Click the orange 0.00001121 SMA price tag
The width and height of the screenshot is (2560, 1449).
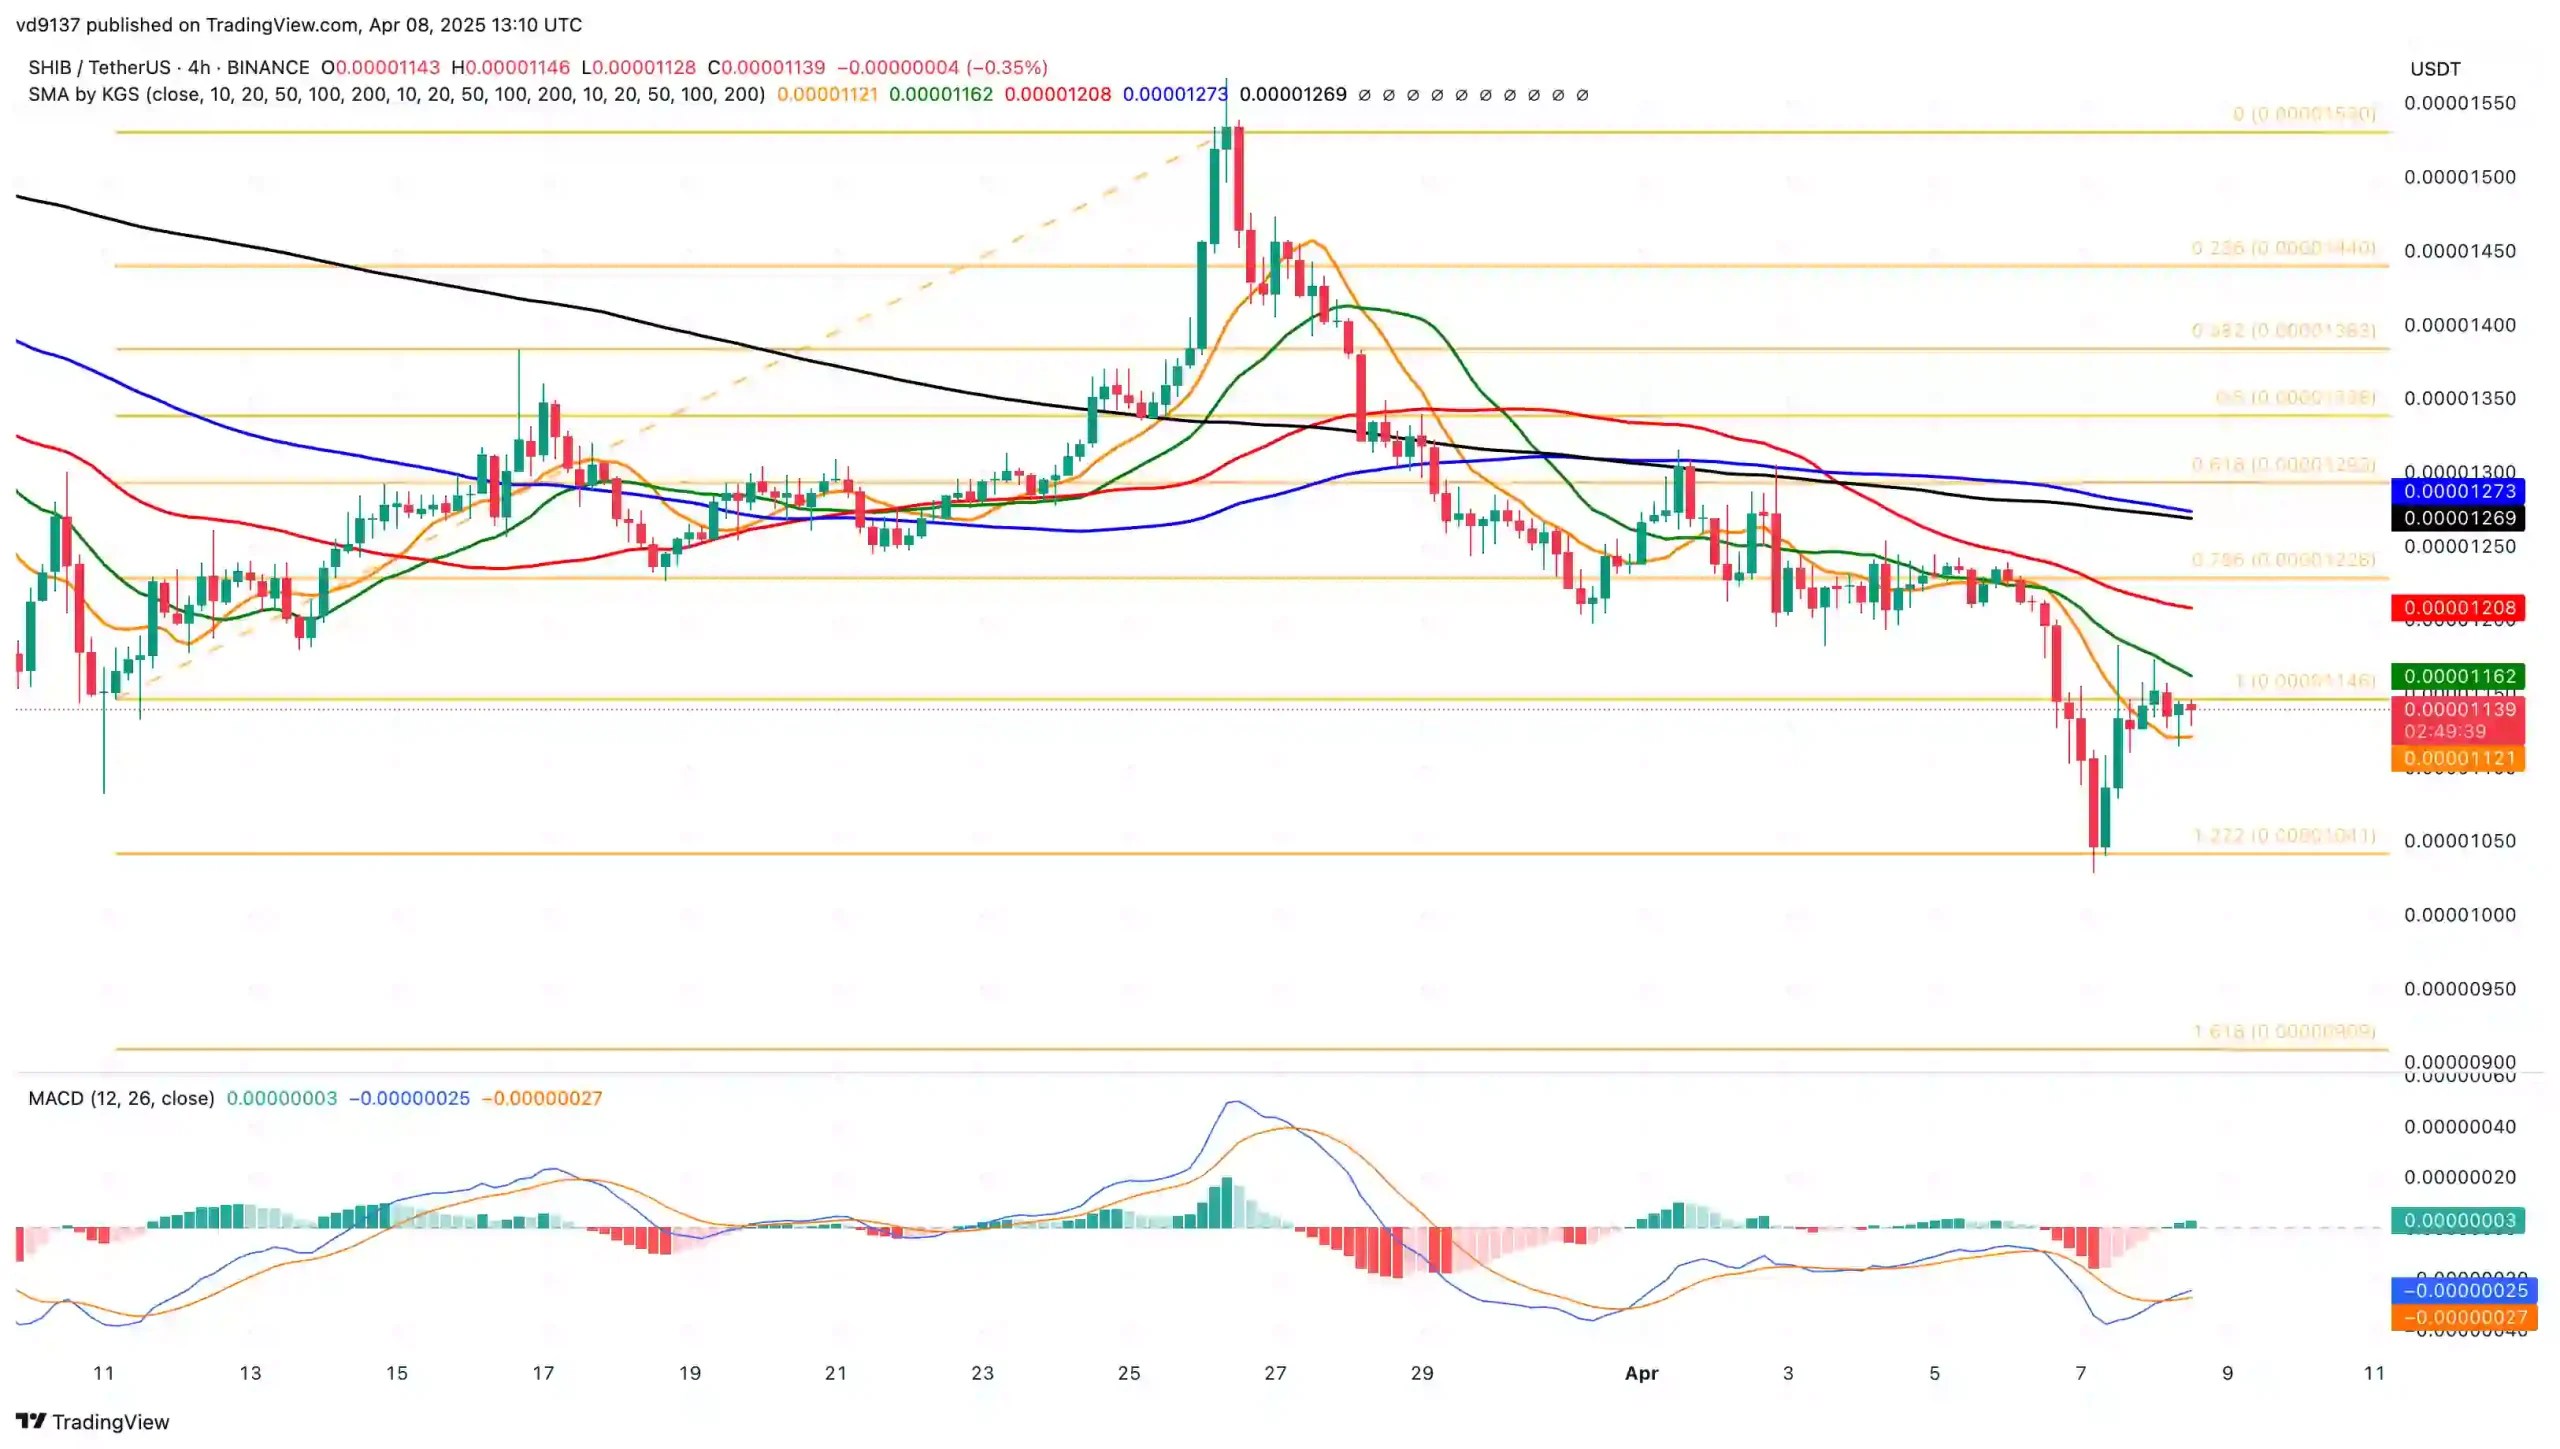(2458, 758)
